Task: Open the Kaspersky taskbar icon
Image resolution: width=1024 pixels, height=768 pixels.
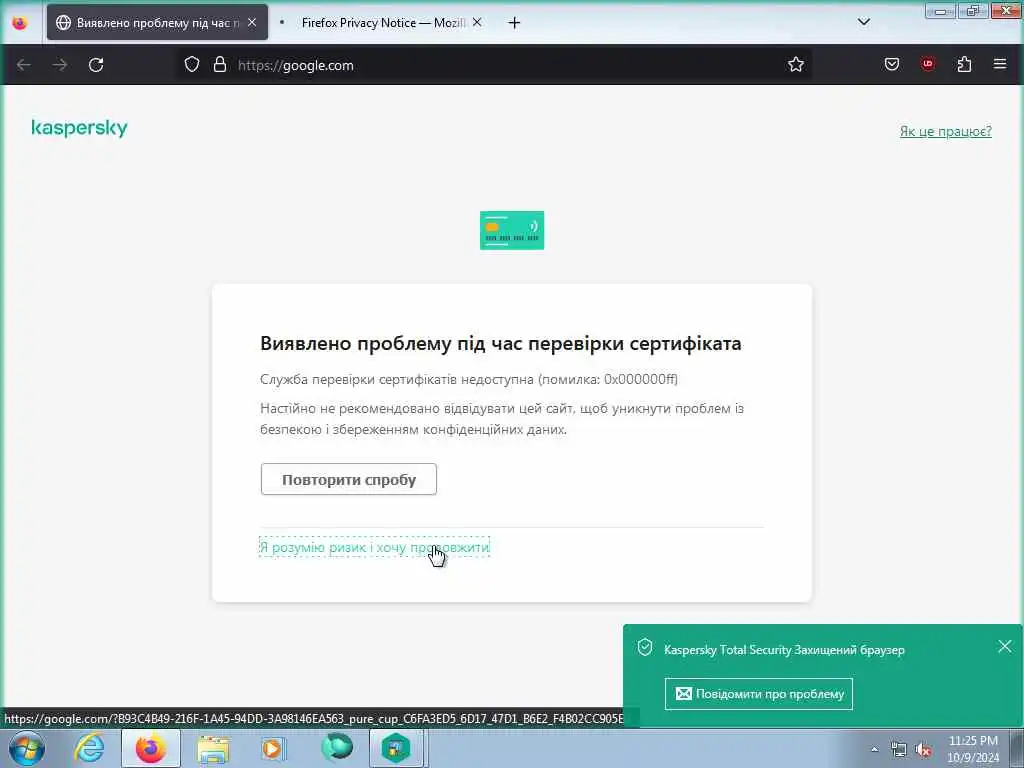Action: [x=396, y=748]
